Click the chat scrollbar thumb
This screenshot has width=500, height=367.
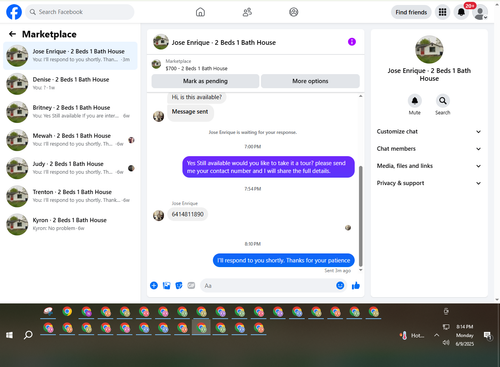[x=360, y=216]
